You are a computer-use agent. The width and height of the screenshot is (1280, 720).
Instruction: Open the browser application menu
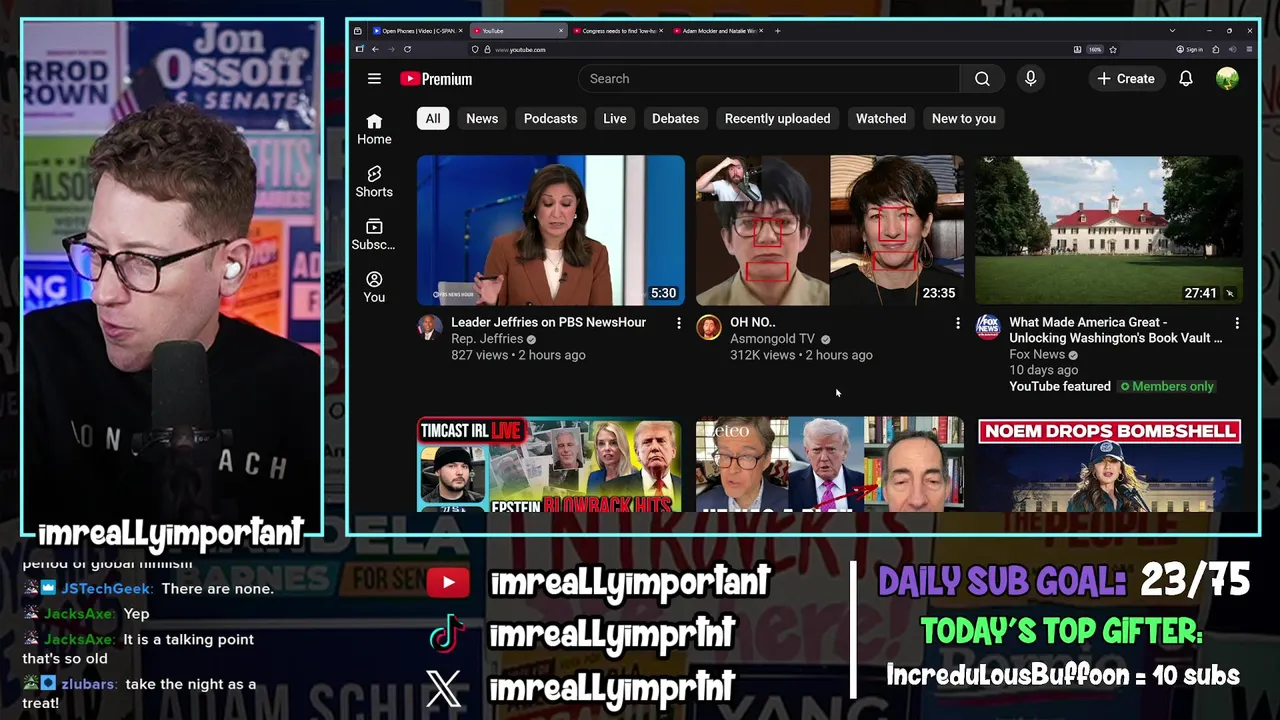[1250, 49]
